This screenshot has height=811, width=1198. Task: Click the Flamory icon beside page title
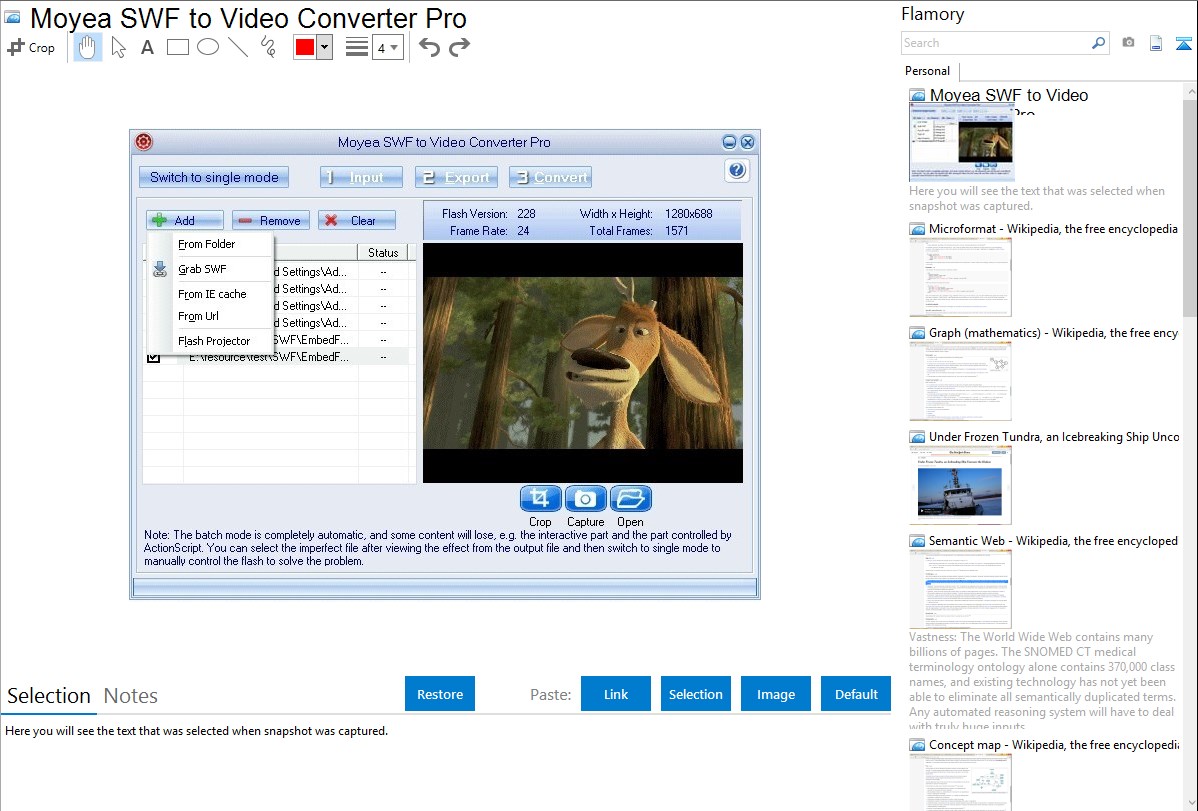pos(12,18)
